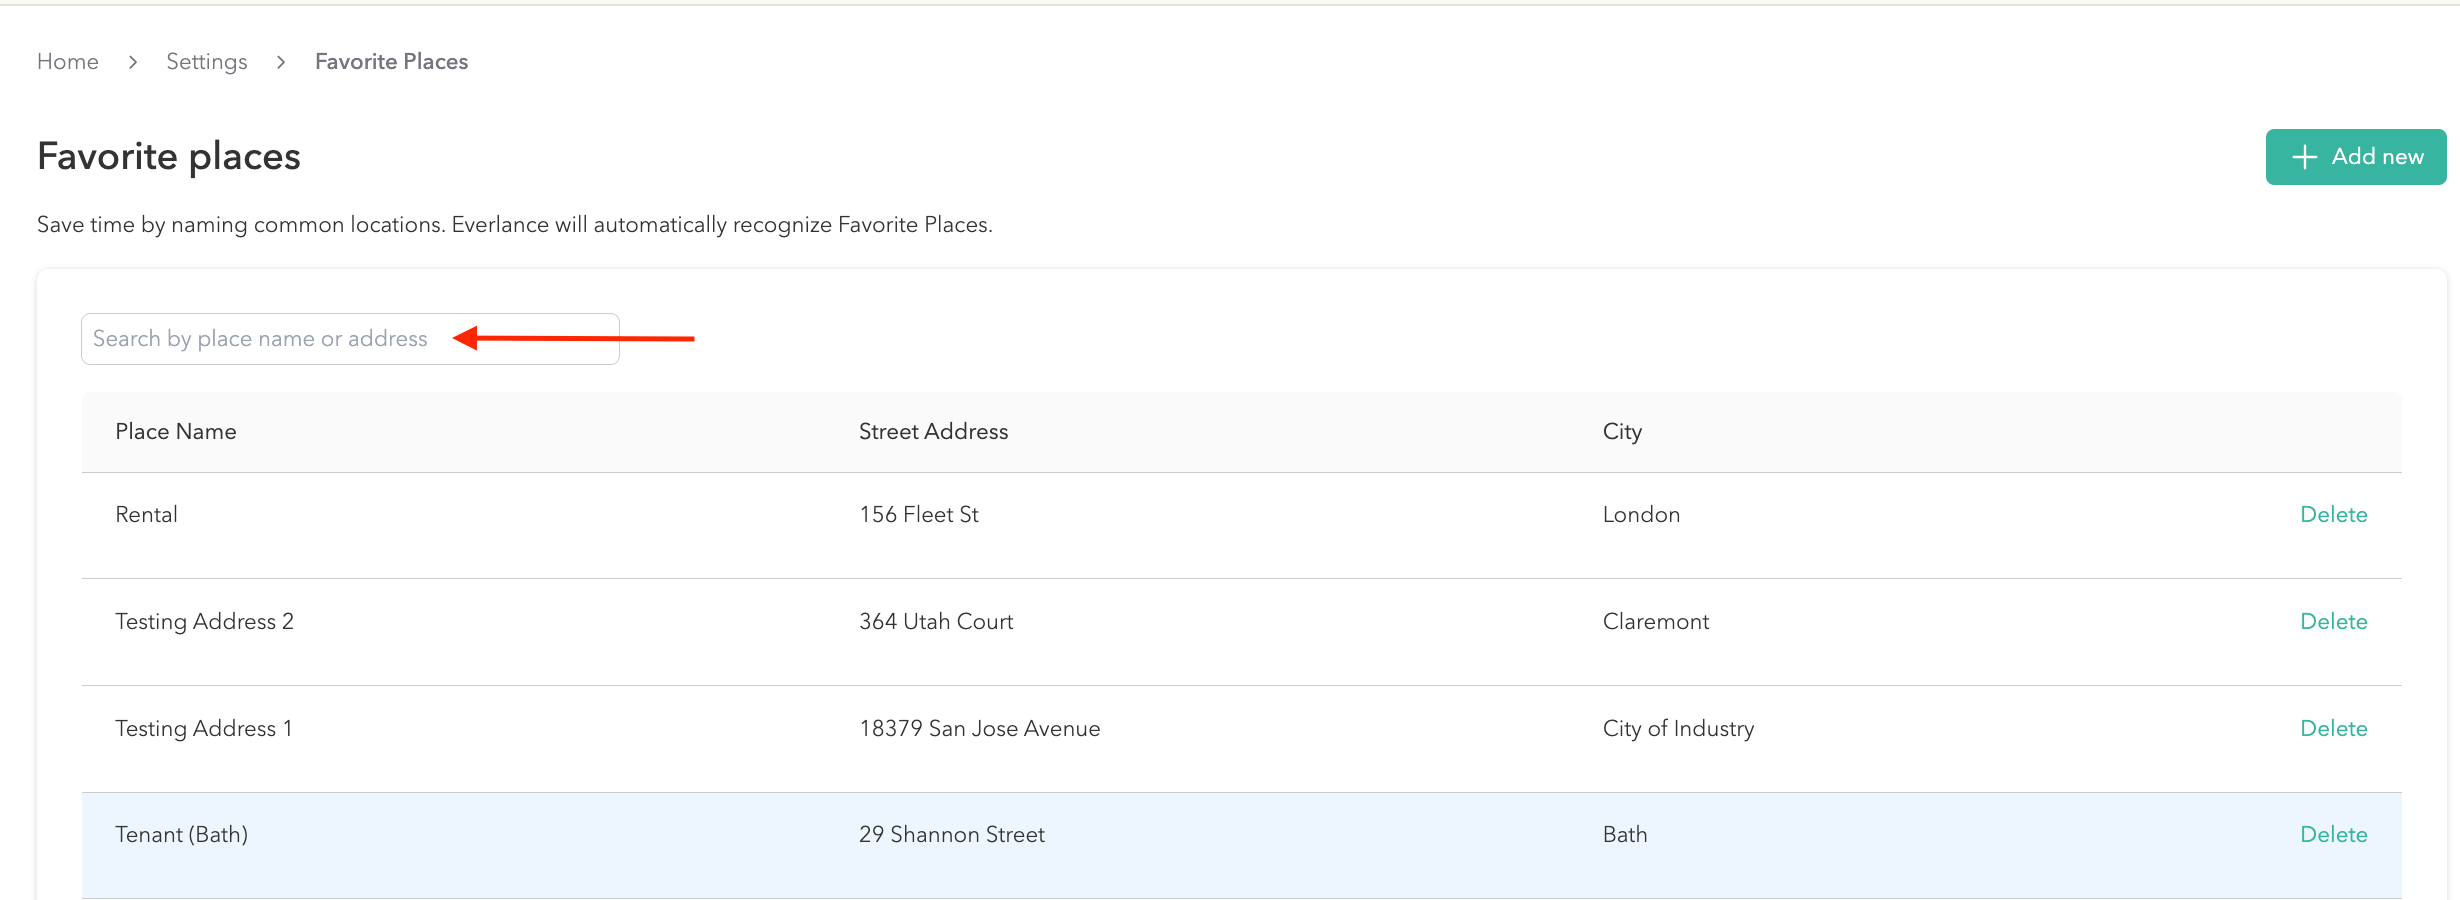Viewport: 2460px width, 900px height.
Task: Click the City column header
Action: 1621,432
